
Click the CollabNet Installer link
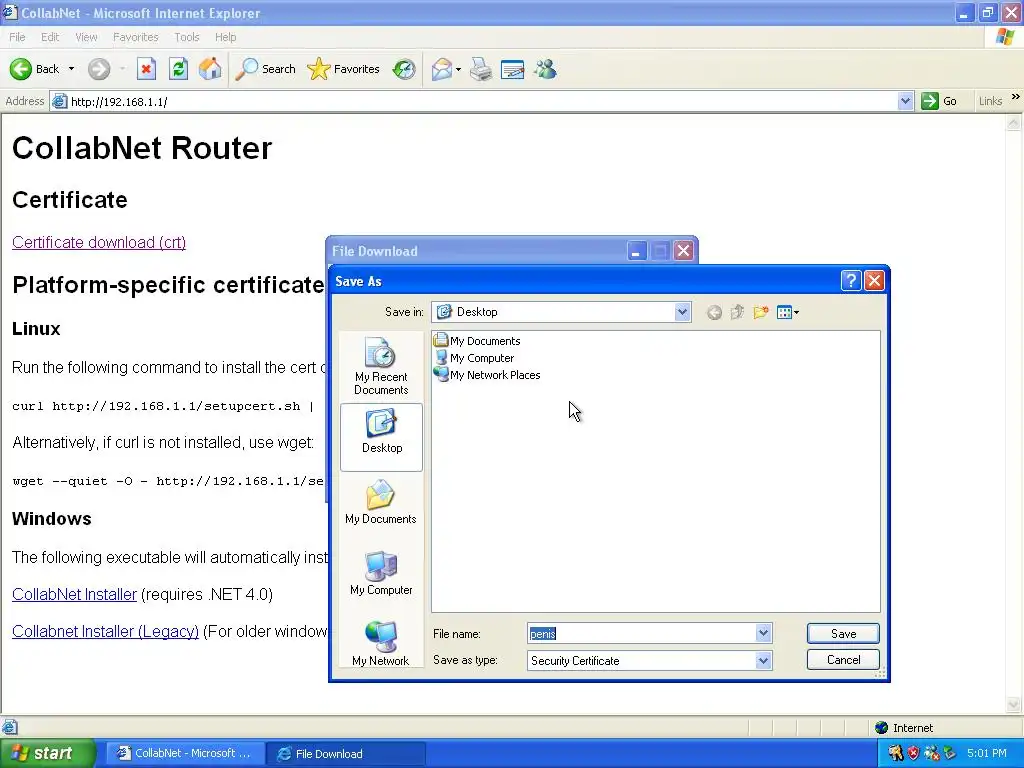click(74, 594)
